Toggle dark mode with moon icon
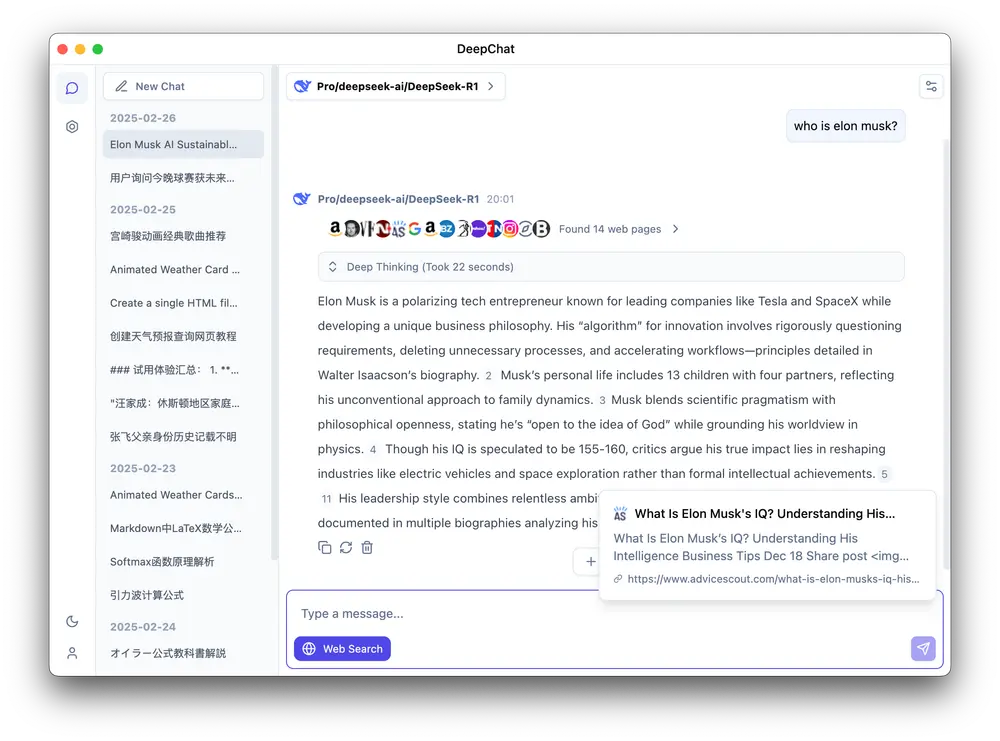The height and width of the screenshot is (741, 1000). 72,621
